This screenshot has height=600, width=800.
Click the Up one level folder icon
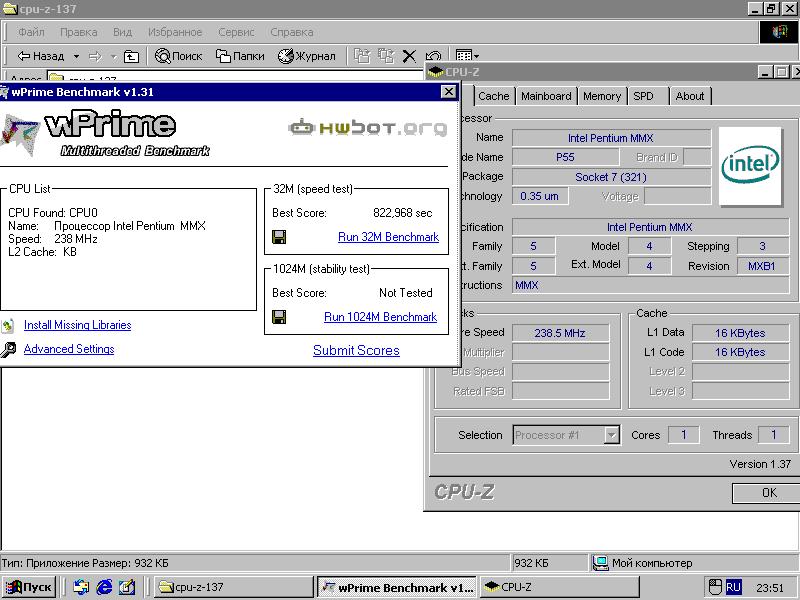(x=131, y=56)
